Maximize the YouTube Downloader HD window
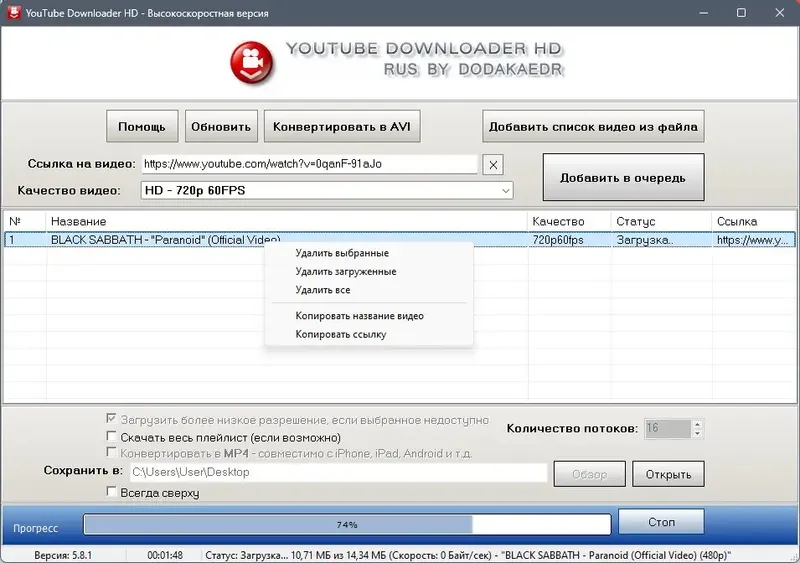The image size is (800, 563). pyautogui.click(x=741, y=13)
